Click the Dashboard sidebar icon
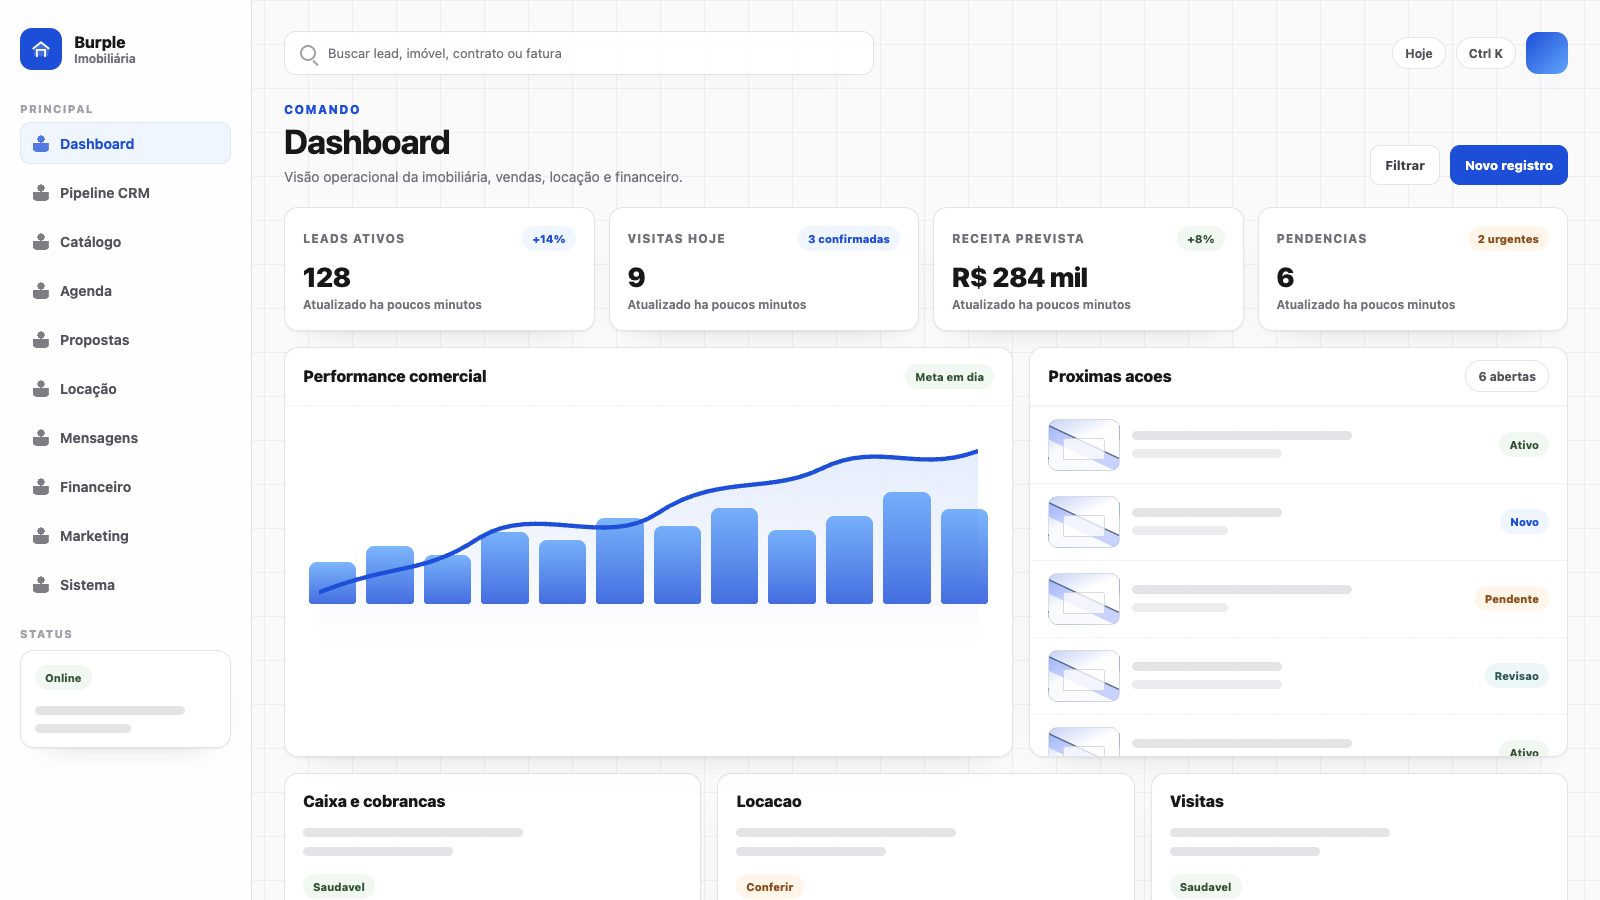1600x900 pixels. click(41, 144)
